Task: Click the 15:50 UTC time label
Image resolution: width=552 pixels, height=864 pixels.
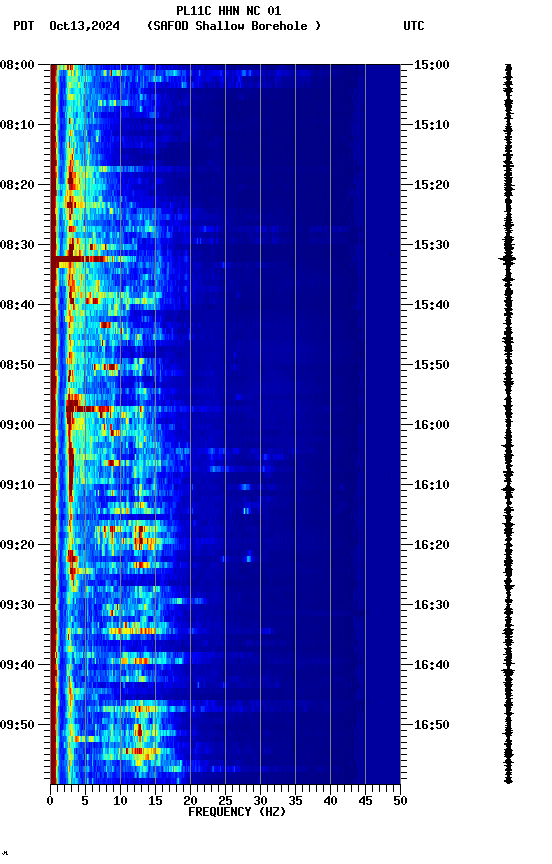Action: 432,365
